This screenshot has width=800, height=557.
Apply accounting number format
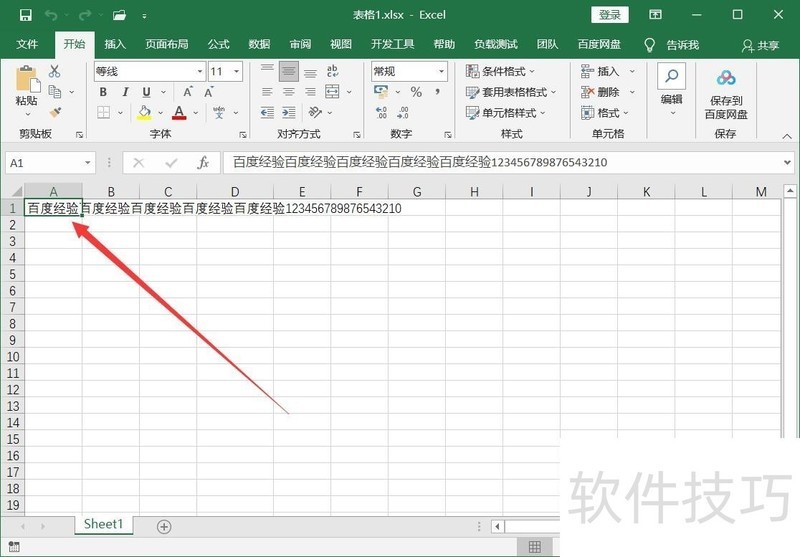pyautogui.click(x=381, y=92)
